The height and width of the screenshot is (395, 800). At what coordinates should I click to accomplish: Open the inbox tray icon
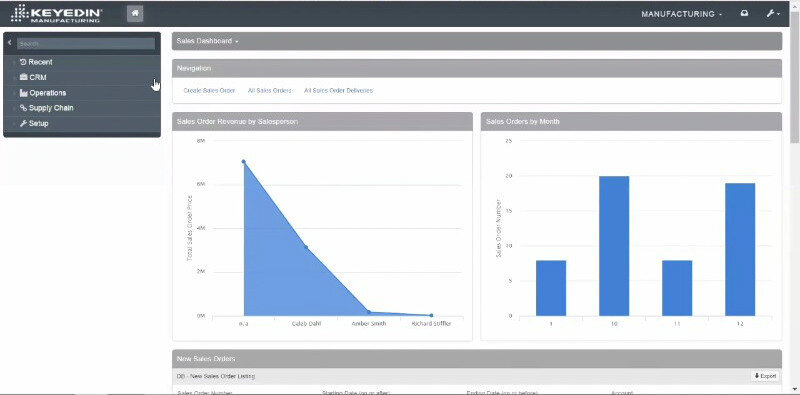coord(744,14)
